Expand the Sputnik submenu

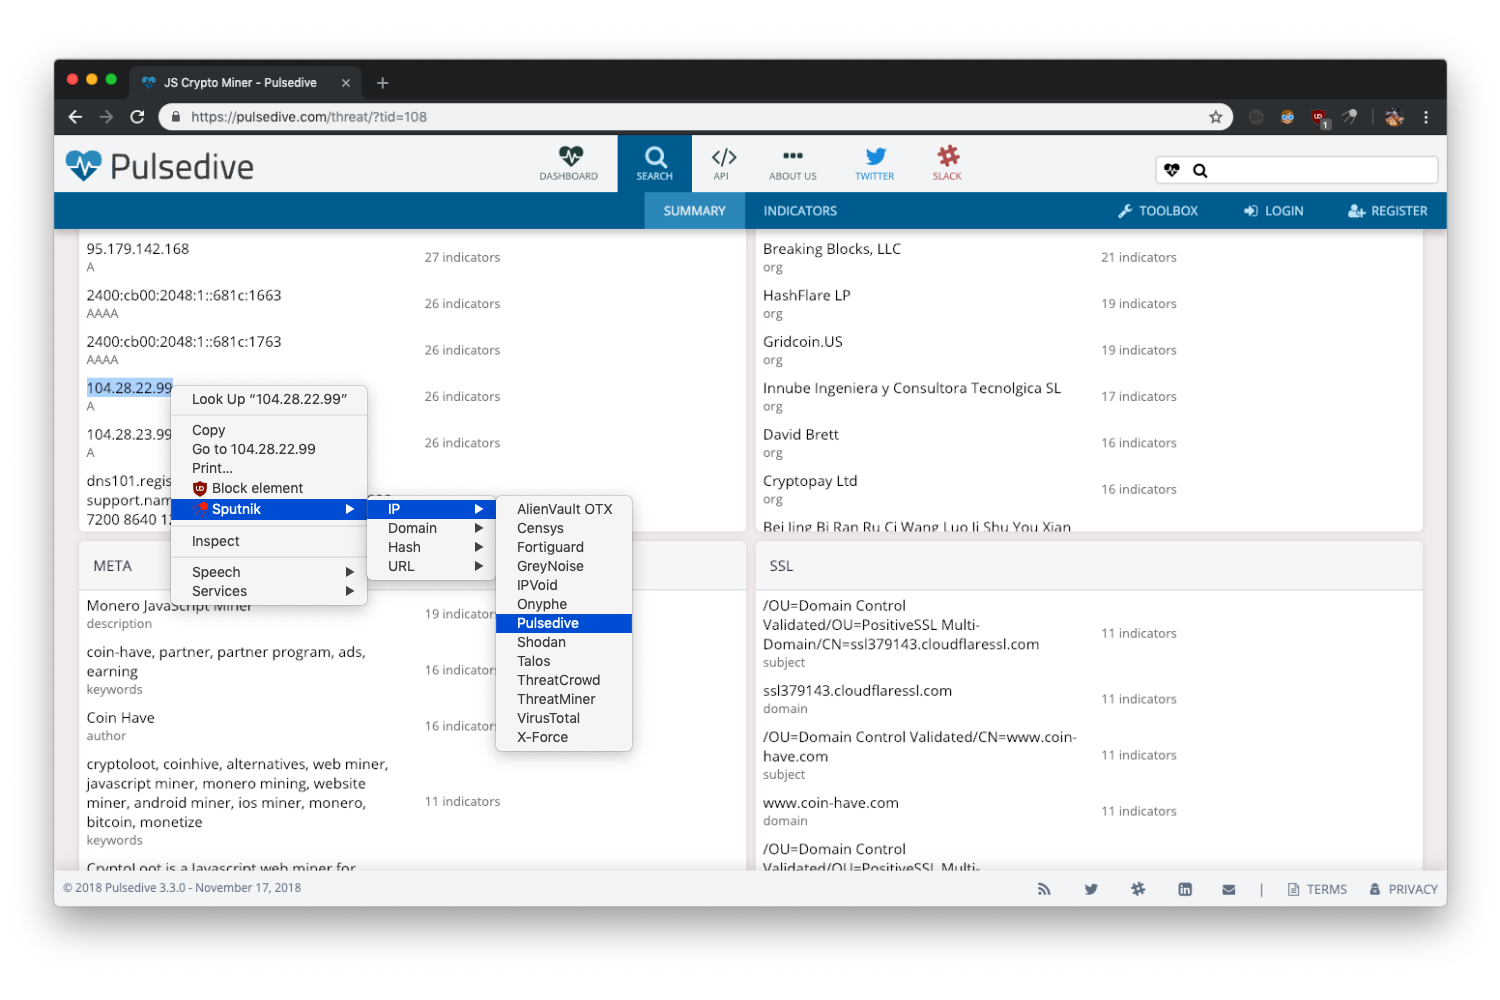click(269, 509)
